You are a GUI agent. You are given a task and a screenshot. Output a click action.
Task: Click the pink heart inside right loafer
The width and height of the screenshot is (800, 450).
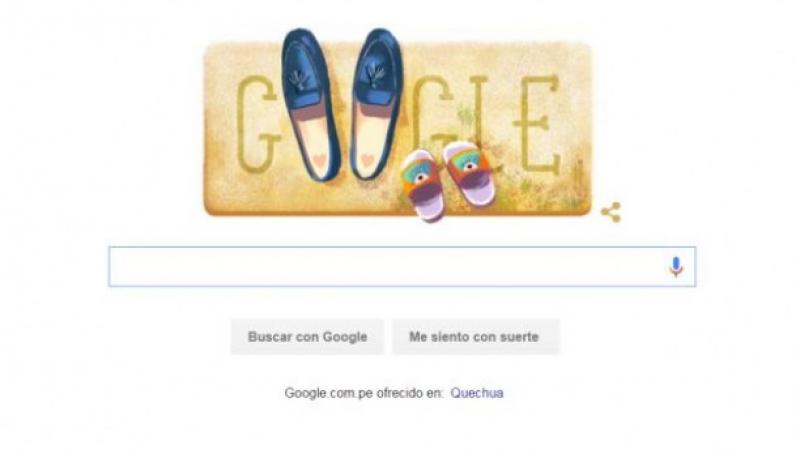pos(367,160)
